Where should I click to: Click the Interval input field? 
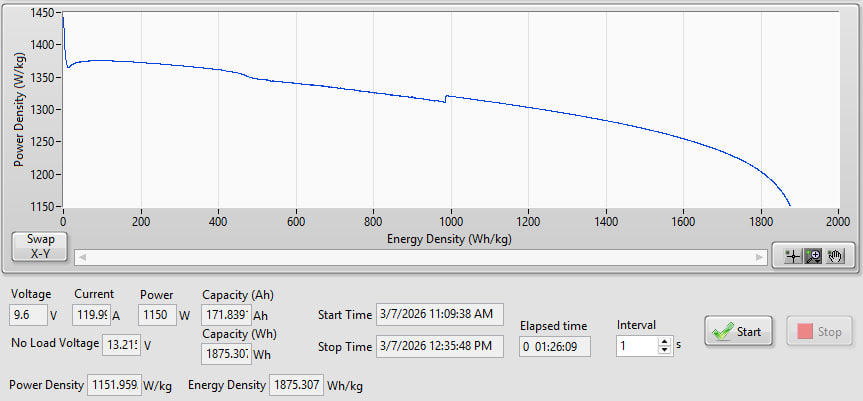633,345
